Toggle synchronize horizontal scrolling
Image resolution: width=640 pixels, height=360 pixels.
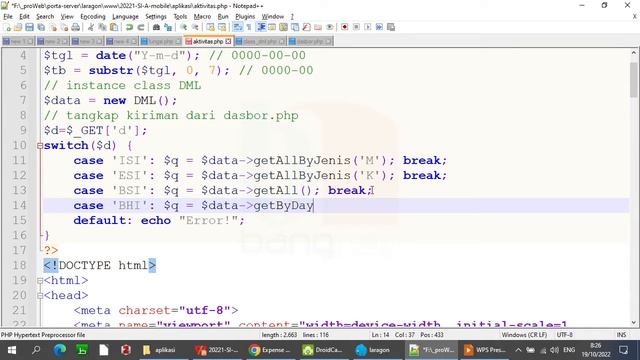point(222,27)
